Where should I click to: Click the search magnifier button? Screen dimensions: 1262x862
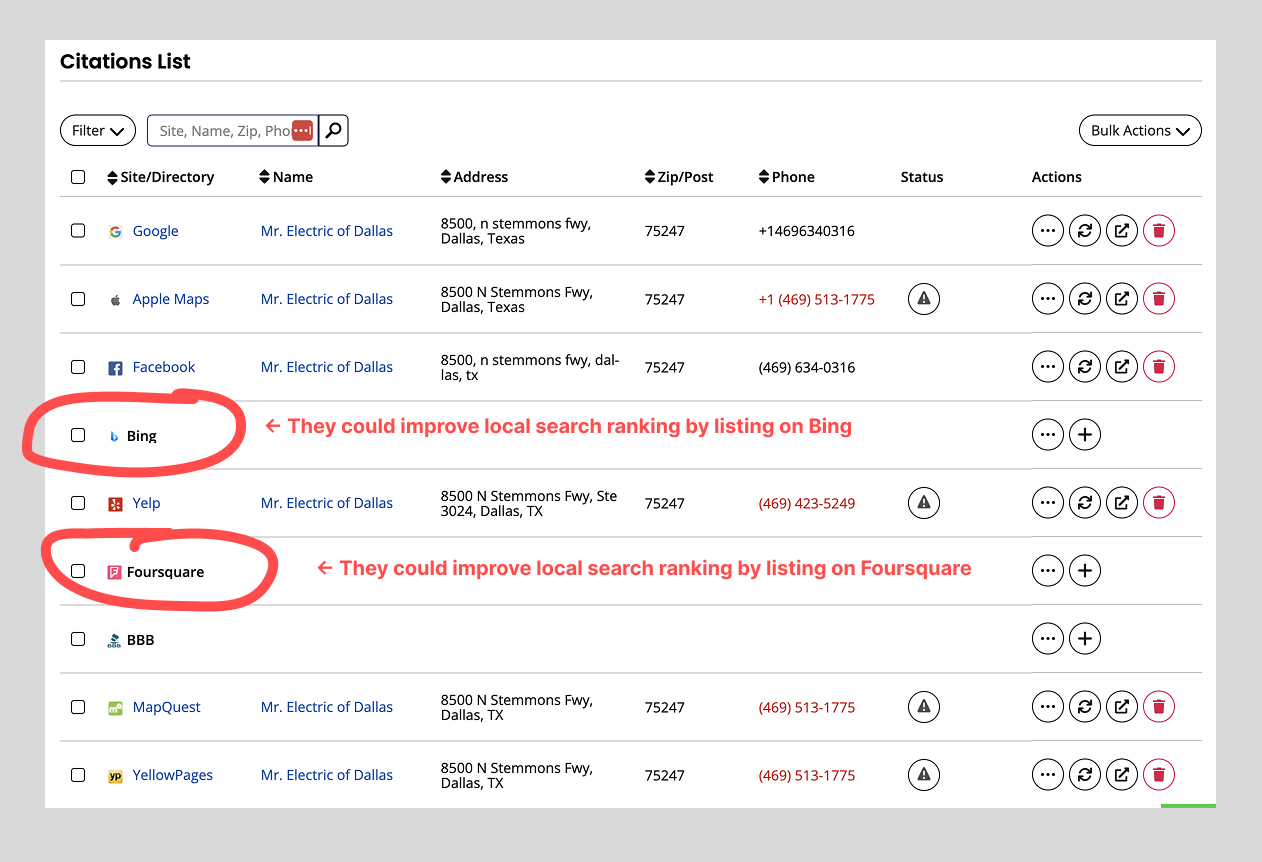click(334, 130)
